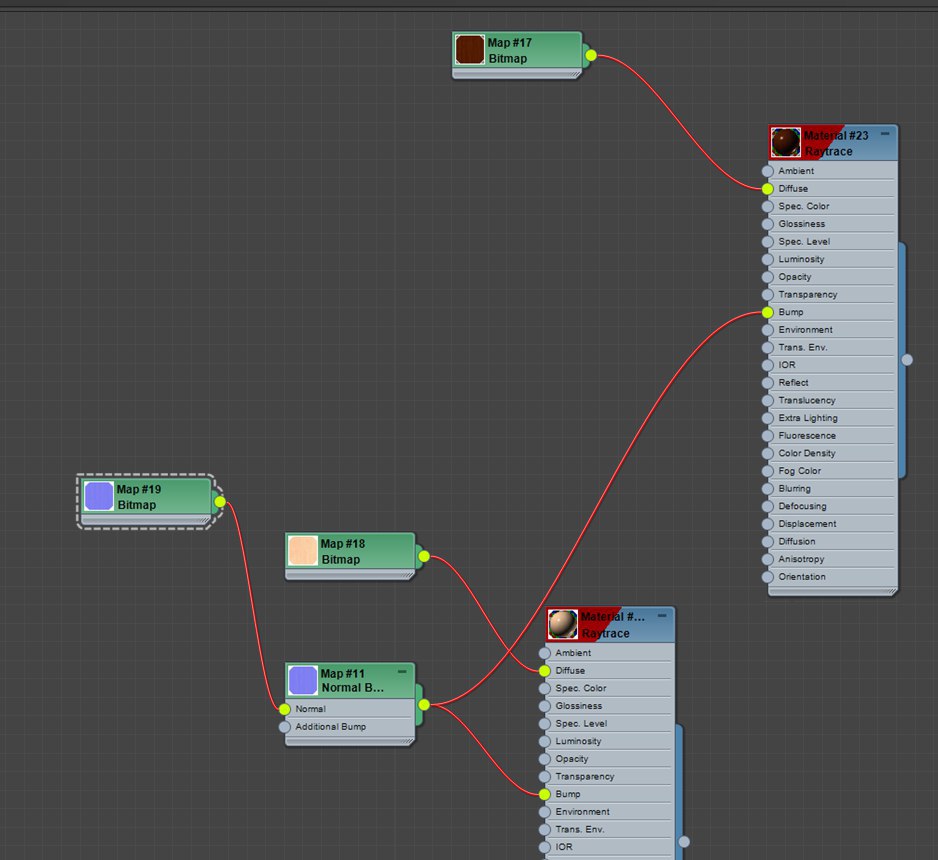Click the Fluorescence socket on Material #23
This screenshot has height=860, width=938.
[768, 436]
